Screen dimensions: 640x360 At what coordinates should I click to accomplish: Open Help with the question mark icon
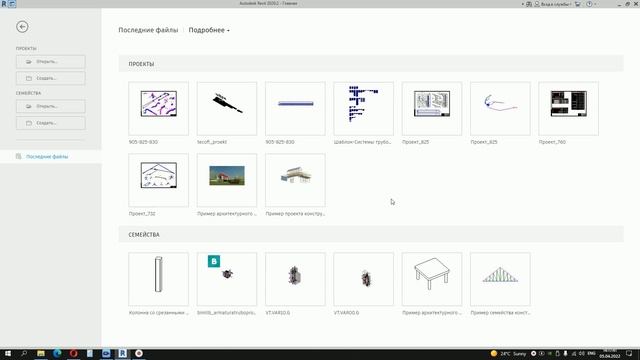point(589,4)
